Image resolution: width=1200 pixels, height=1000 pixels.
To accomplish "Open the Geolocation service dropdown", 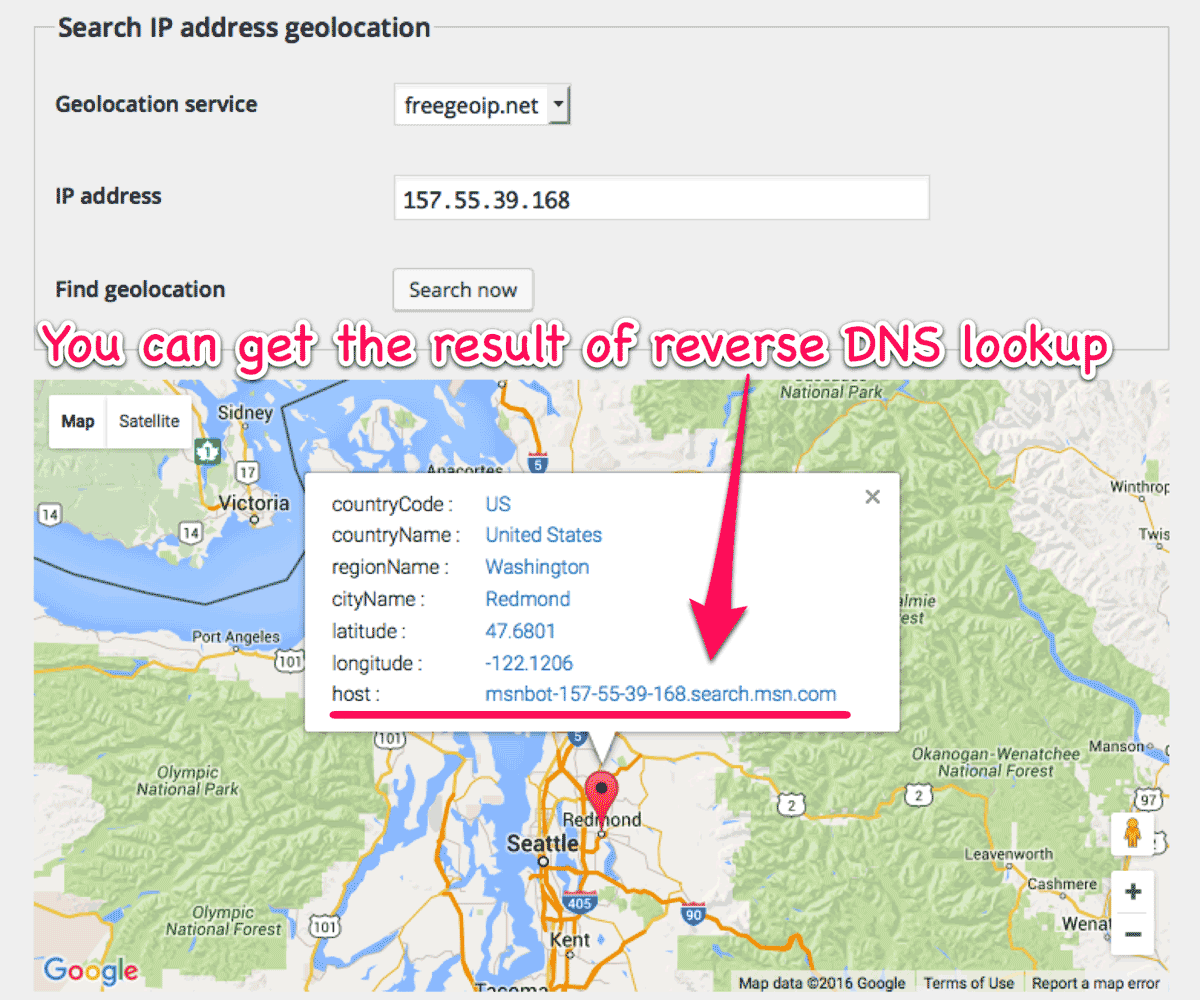I will coord(482,104).
